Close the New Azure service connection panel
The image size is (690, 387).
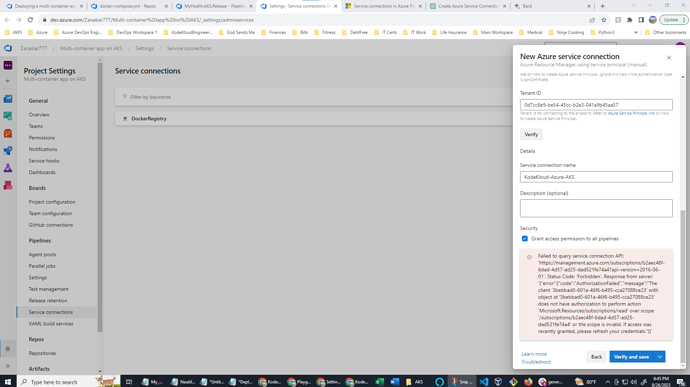pos(669,58)
